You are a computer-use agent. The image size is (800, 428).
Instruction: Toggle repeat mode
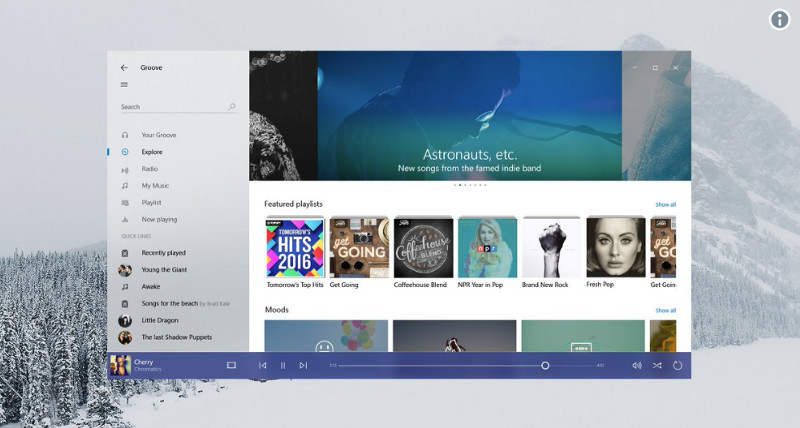(x=678, y=365)
